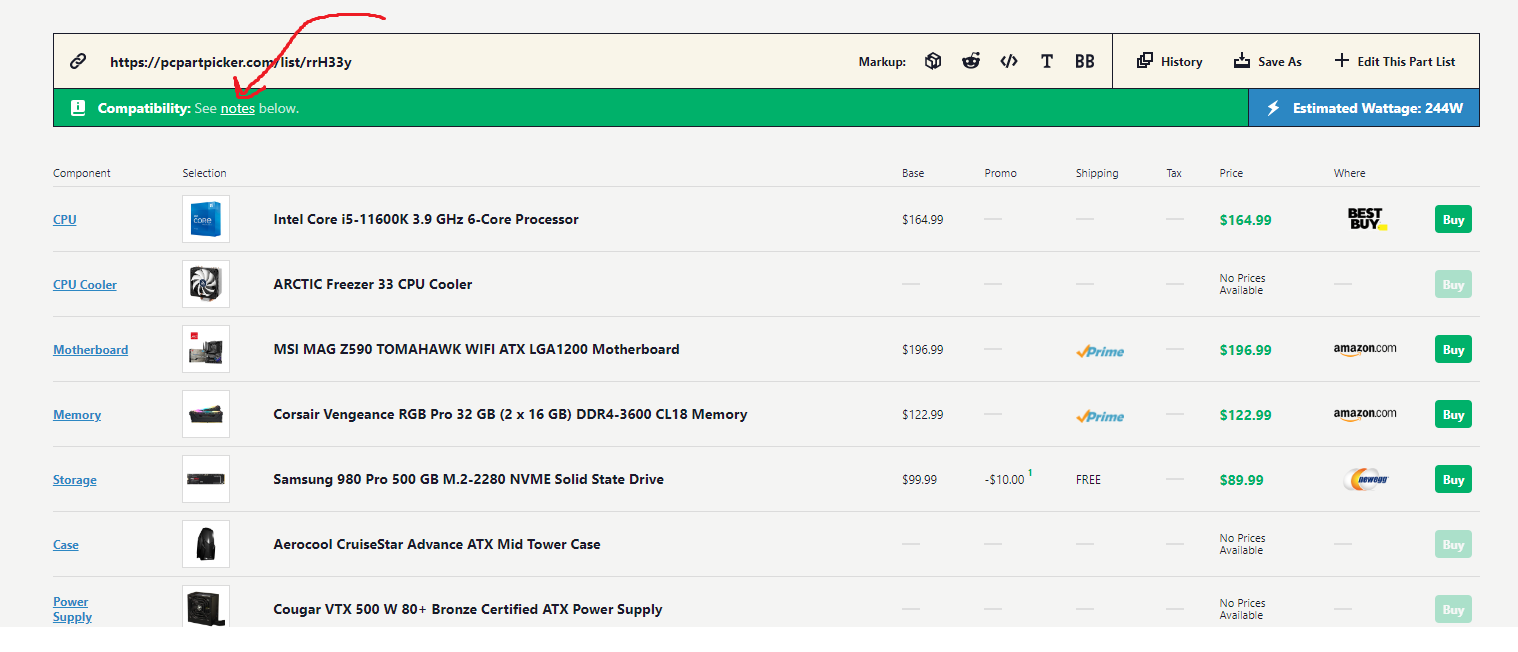Click Estimated Wattage 244W box
The width and height of the screenshot is (1518, 652).
point(1364,108)
